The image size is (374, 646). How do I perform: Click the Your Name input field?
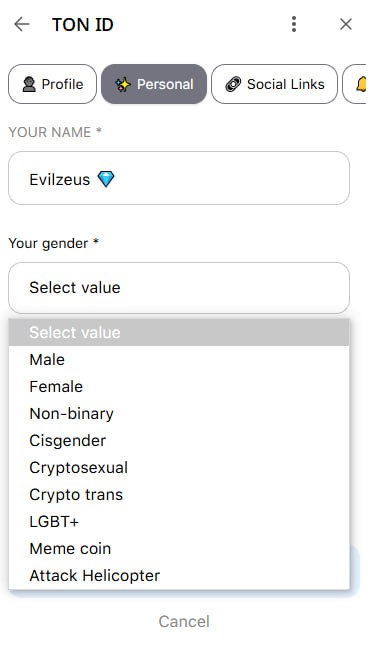179,178
